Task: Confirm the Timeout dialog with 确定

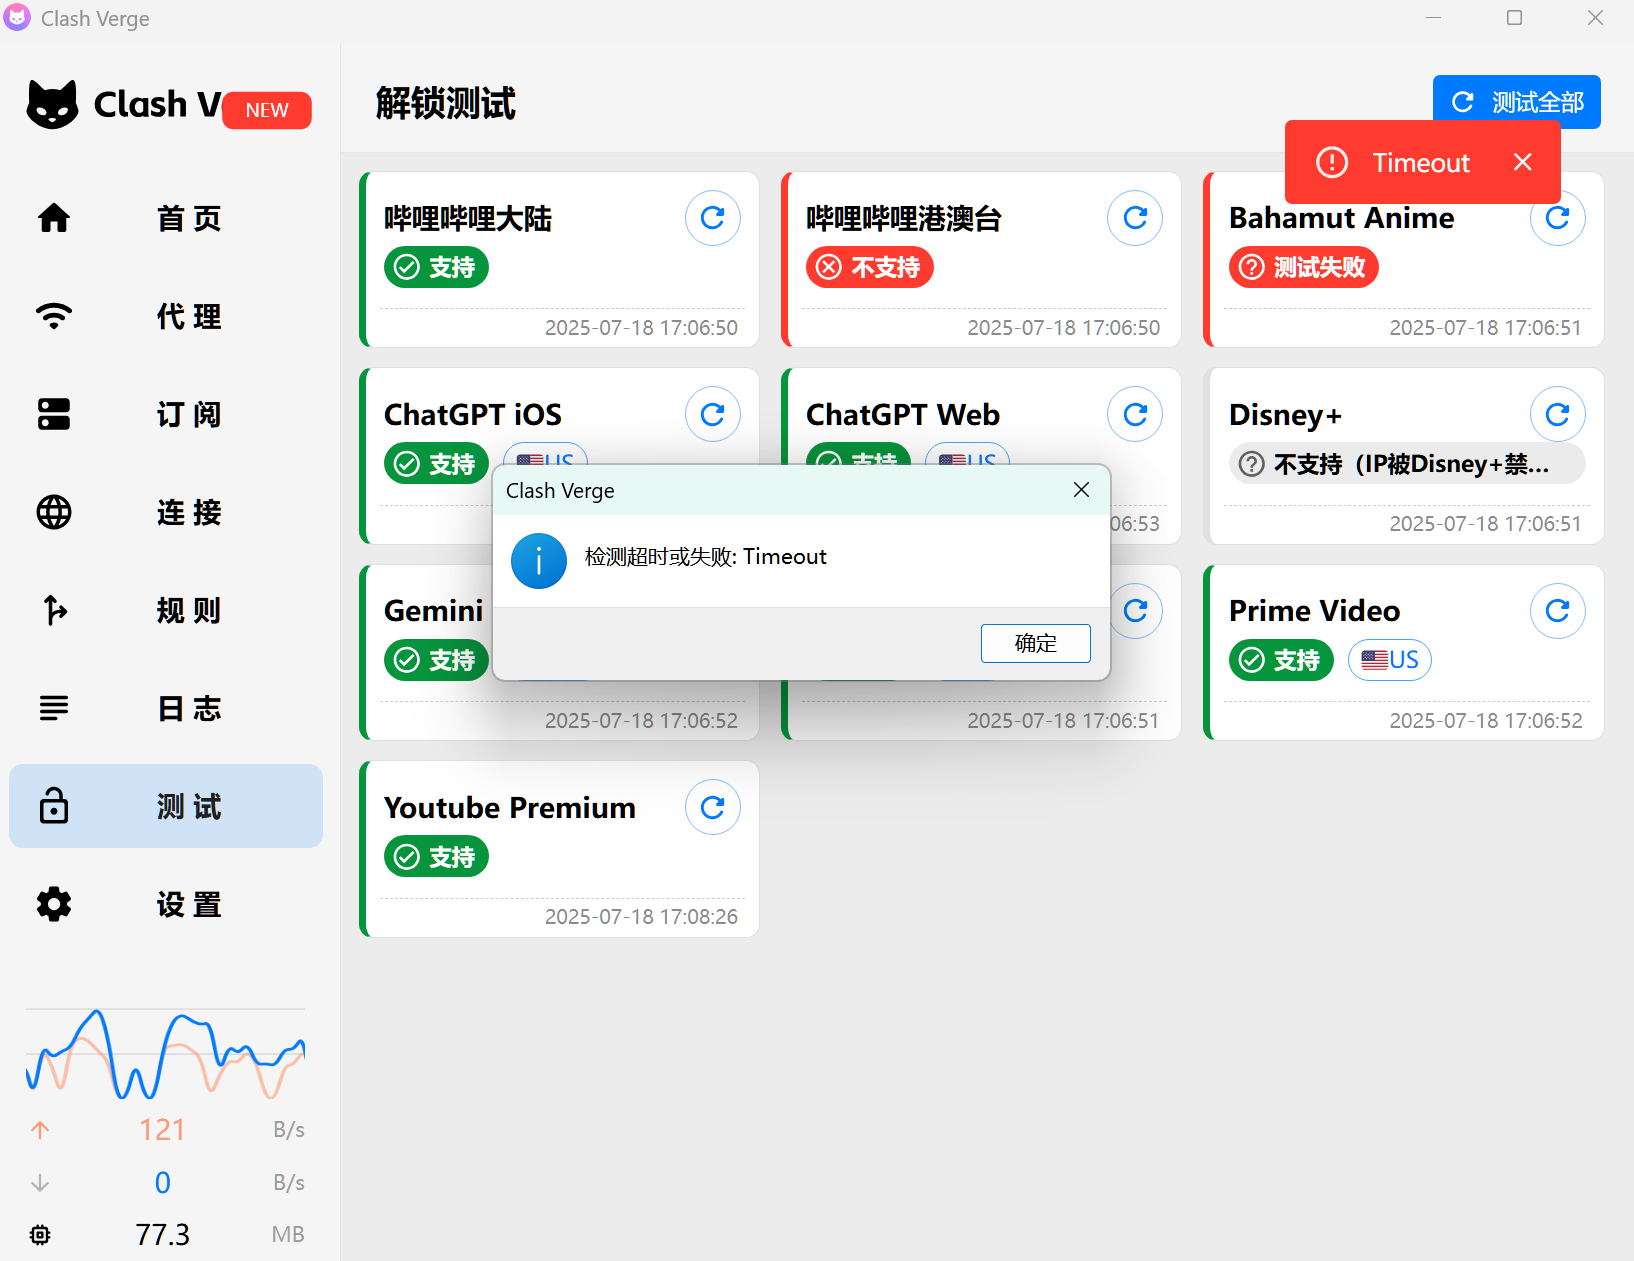Action: pyautogui.click(x=1035, y=643)
